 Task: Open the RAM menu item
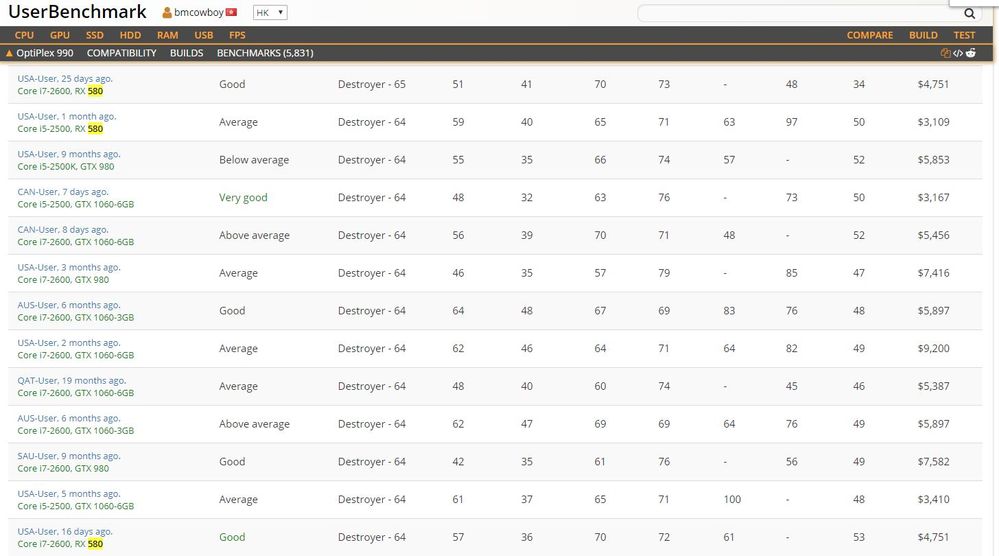point(168,35)
